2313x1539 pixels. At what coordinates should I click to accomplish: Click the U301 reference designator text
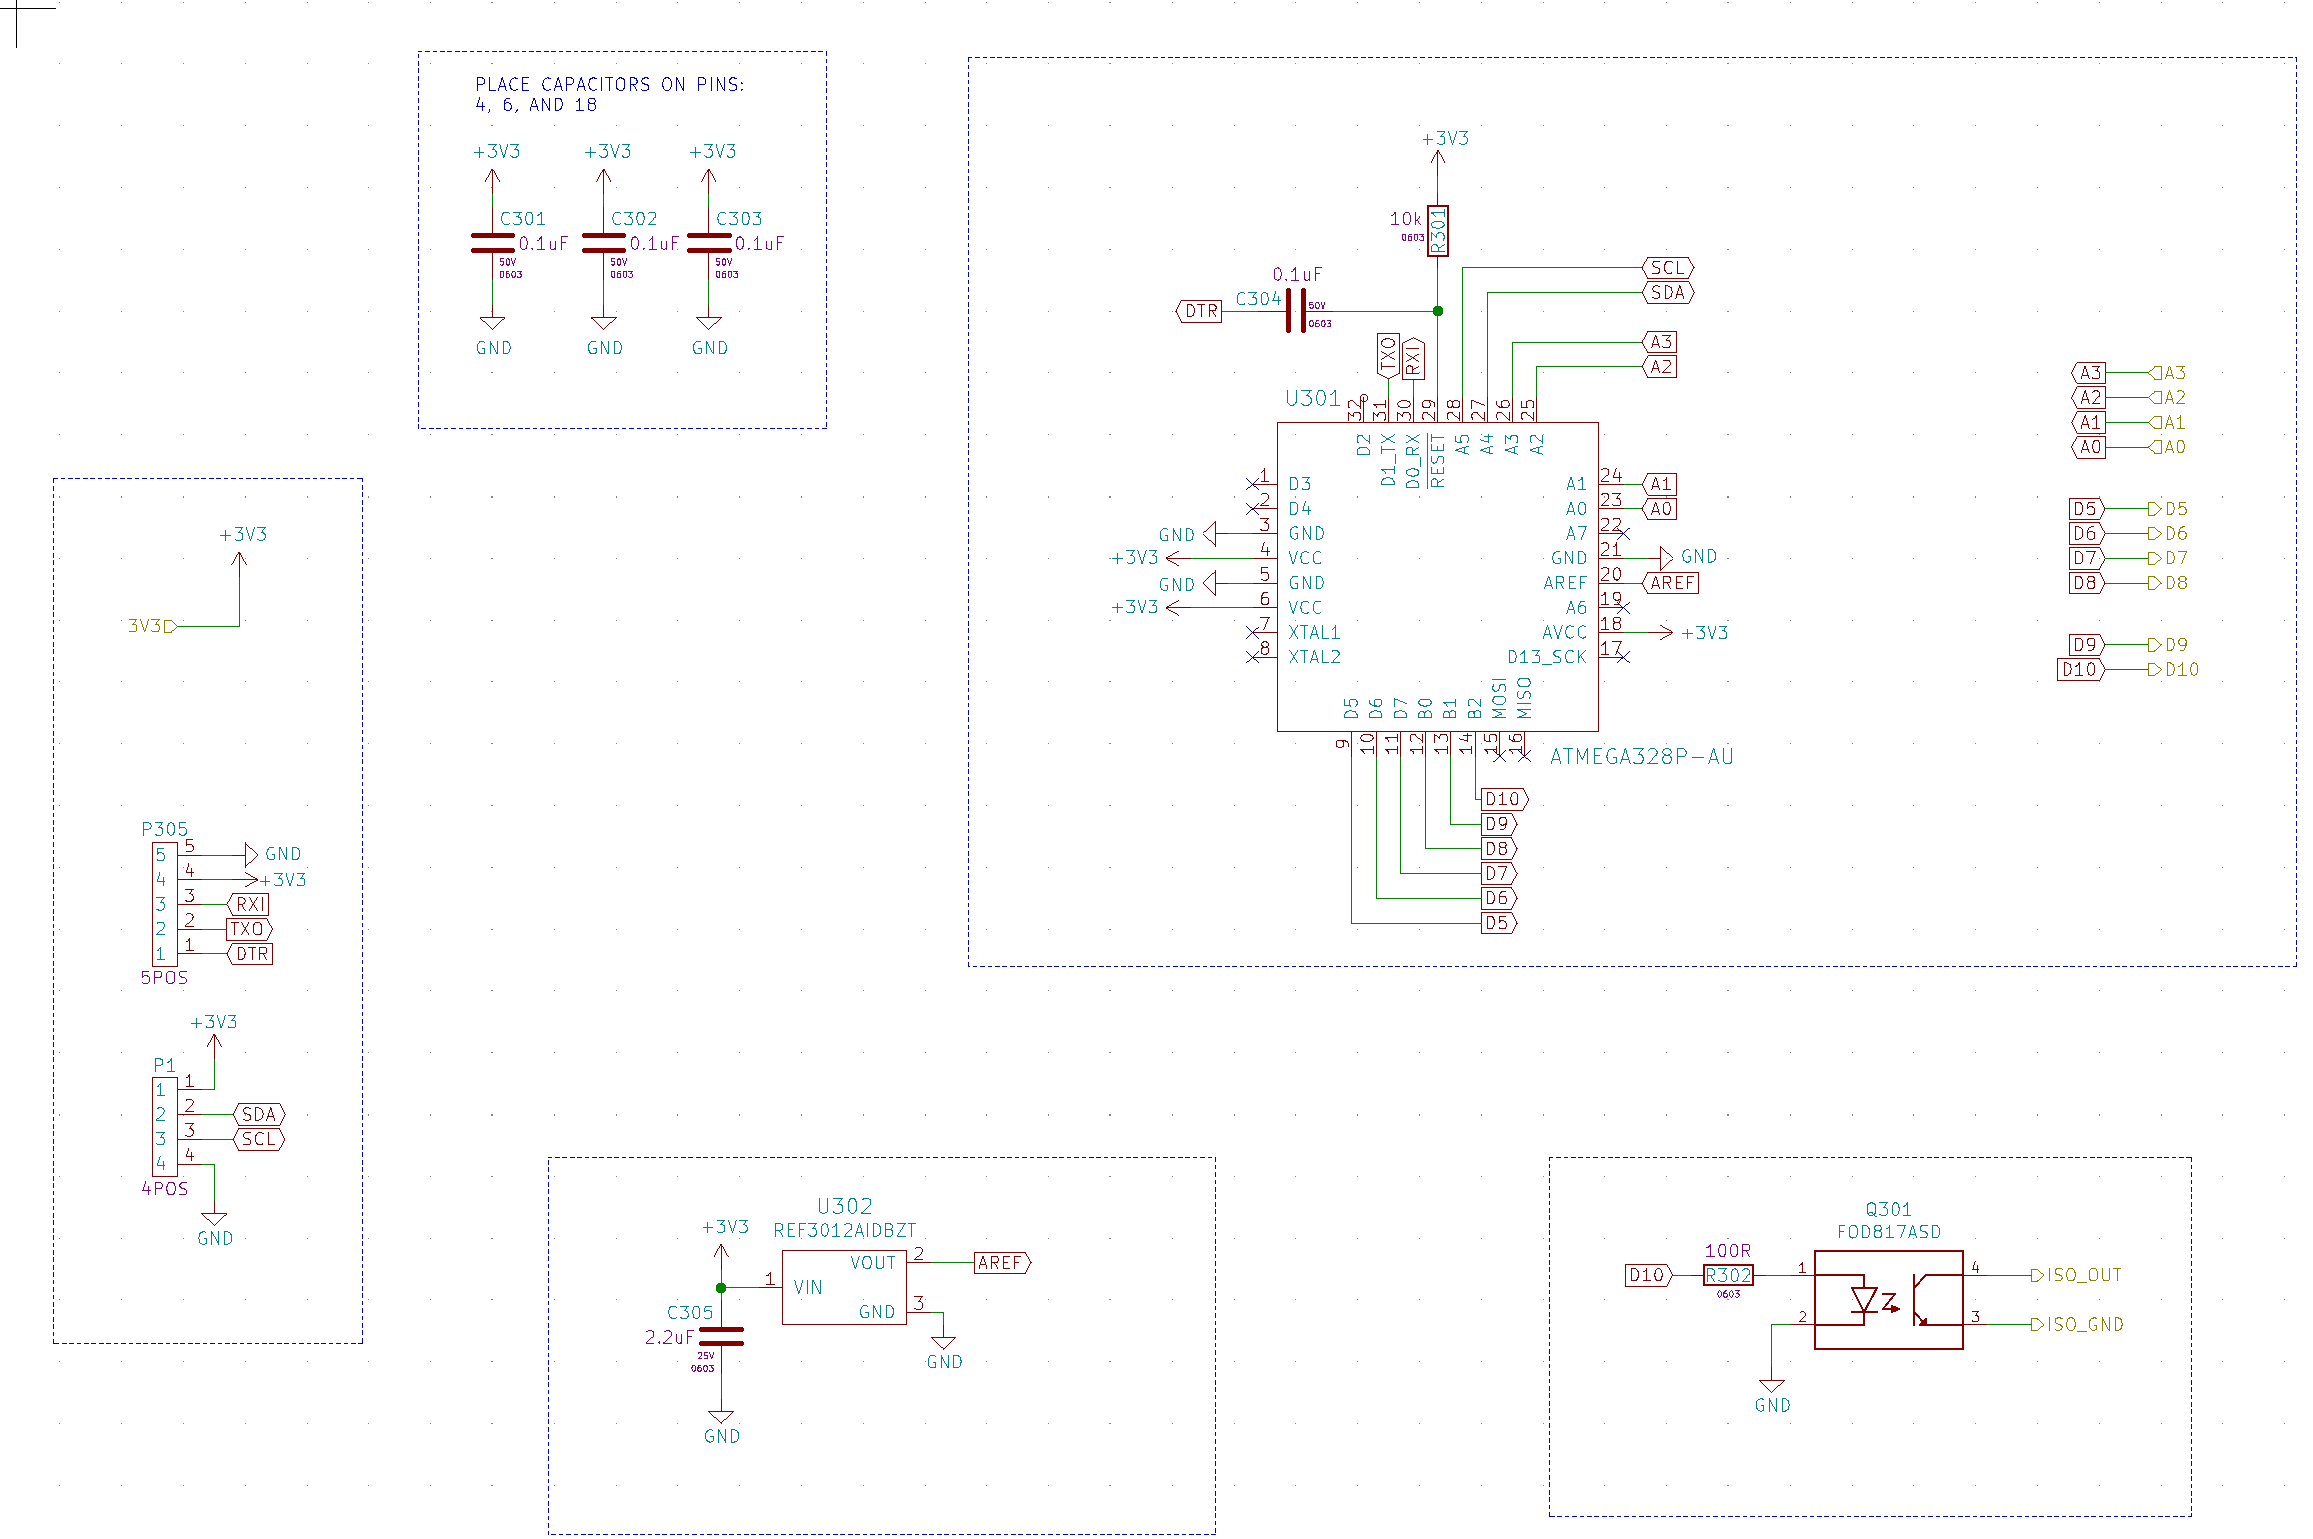click(x=1311, y=398)
